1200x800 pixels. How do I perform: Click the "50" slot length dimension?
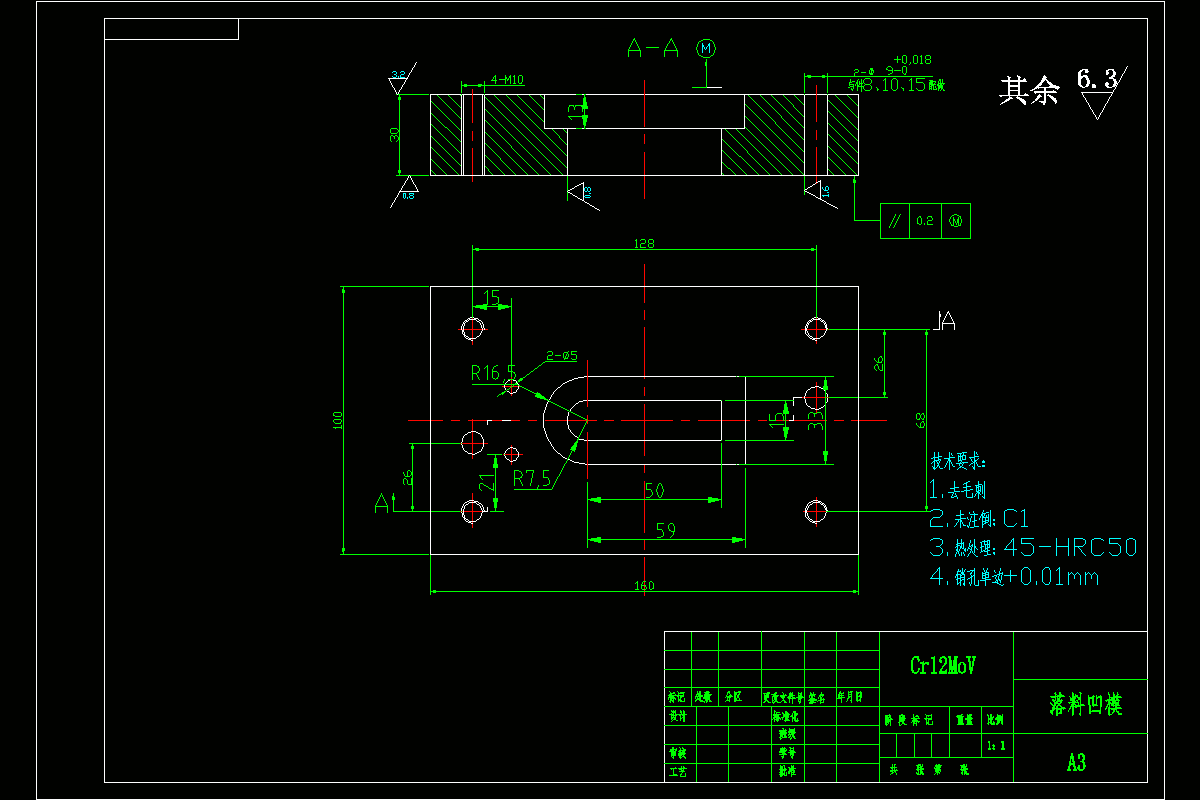654,491
